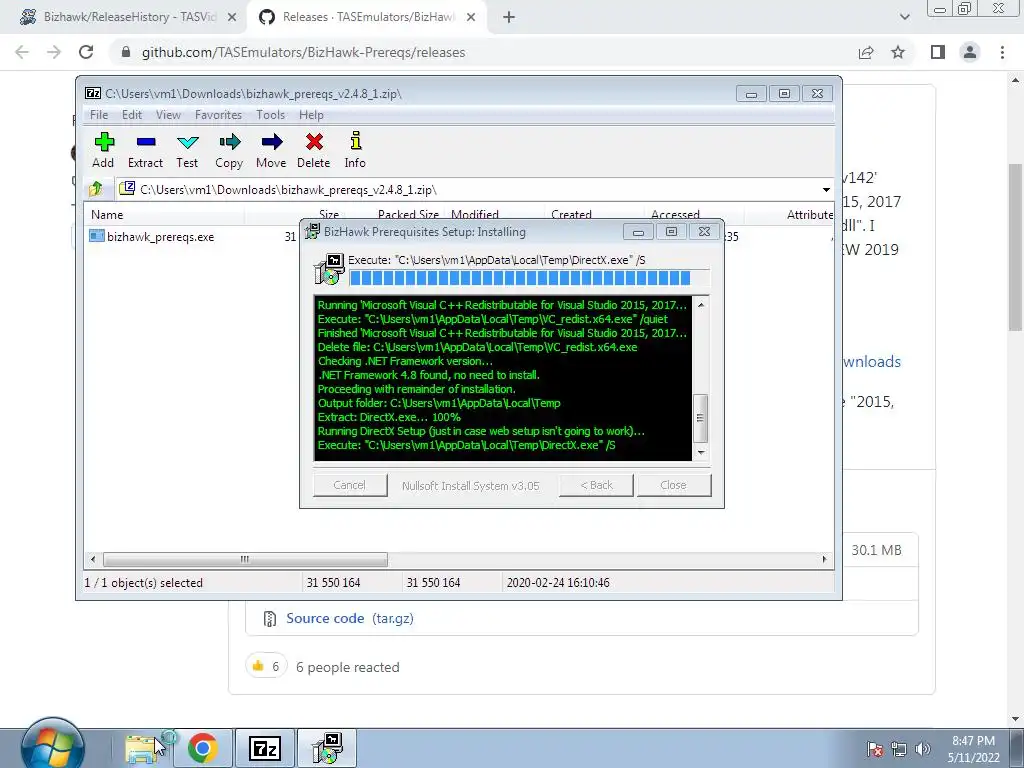Click the 7-Zip horizontal scroll right arrow
The width and height of the screenshot is (1024, 768).
tap(824, 559)
